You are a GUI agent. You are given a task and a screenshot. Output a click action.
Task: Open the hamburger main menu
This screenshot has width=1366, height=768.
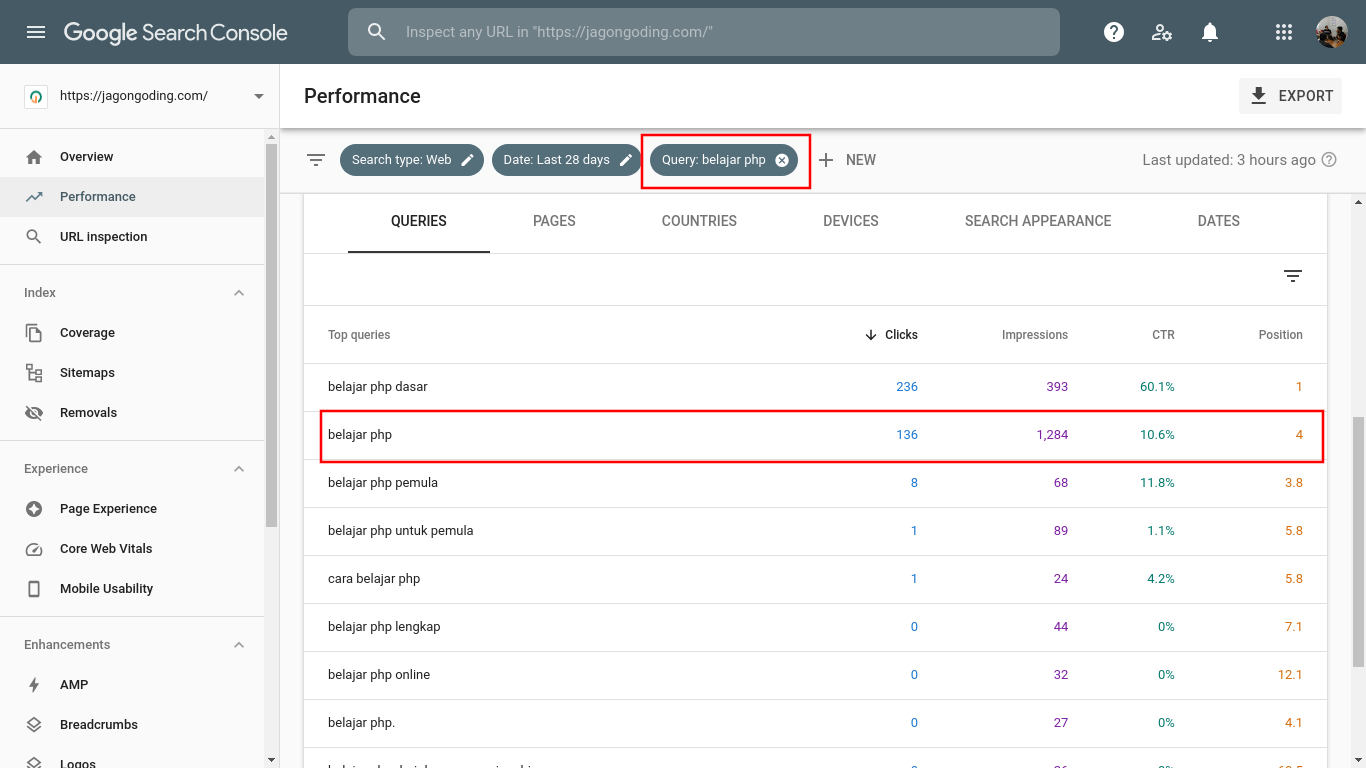pyautogui.click(x=36, y=32)
